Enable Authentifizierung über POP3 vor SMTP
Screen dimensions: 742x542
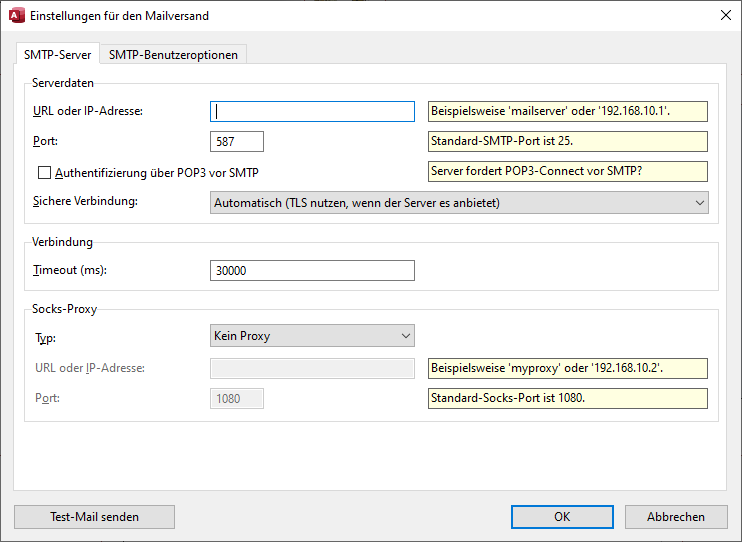(44, 173)
